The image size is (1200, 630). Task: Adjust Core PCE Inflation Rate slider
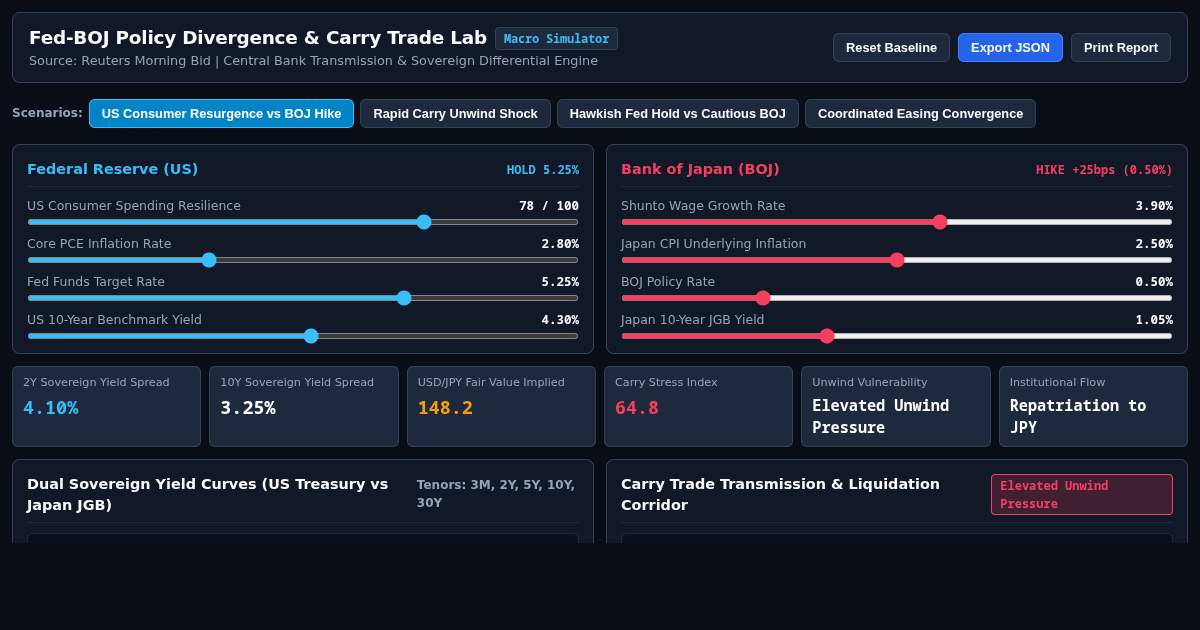(303, 260)
